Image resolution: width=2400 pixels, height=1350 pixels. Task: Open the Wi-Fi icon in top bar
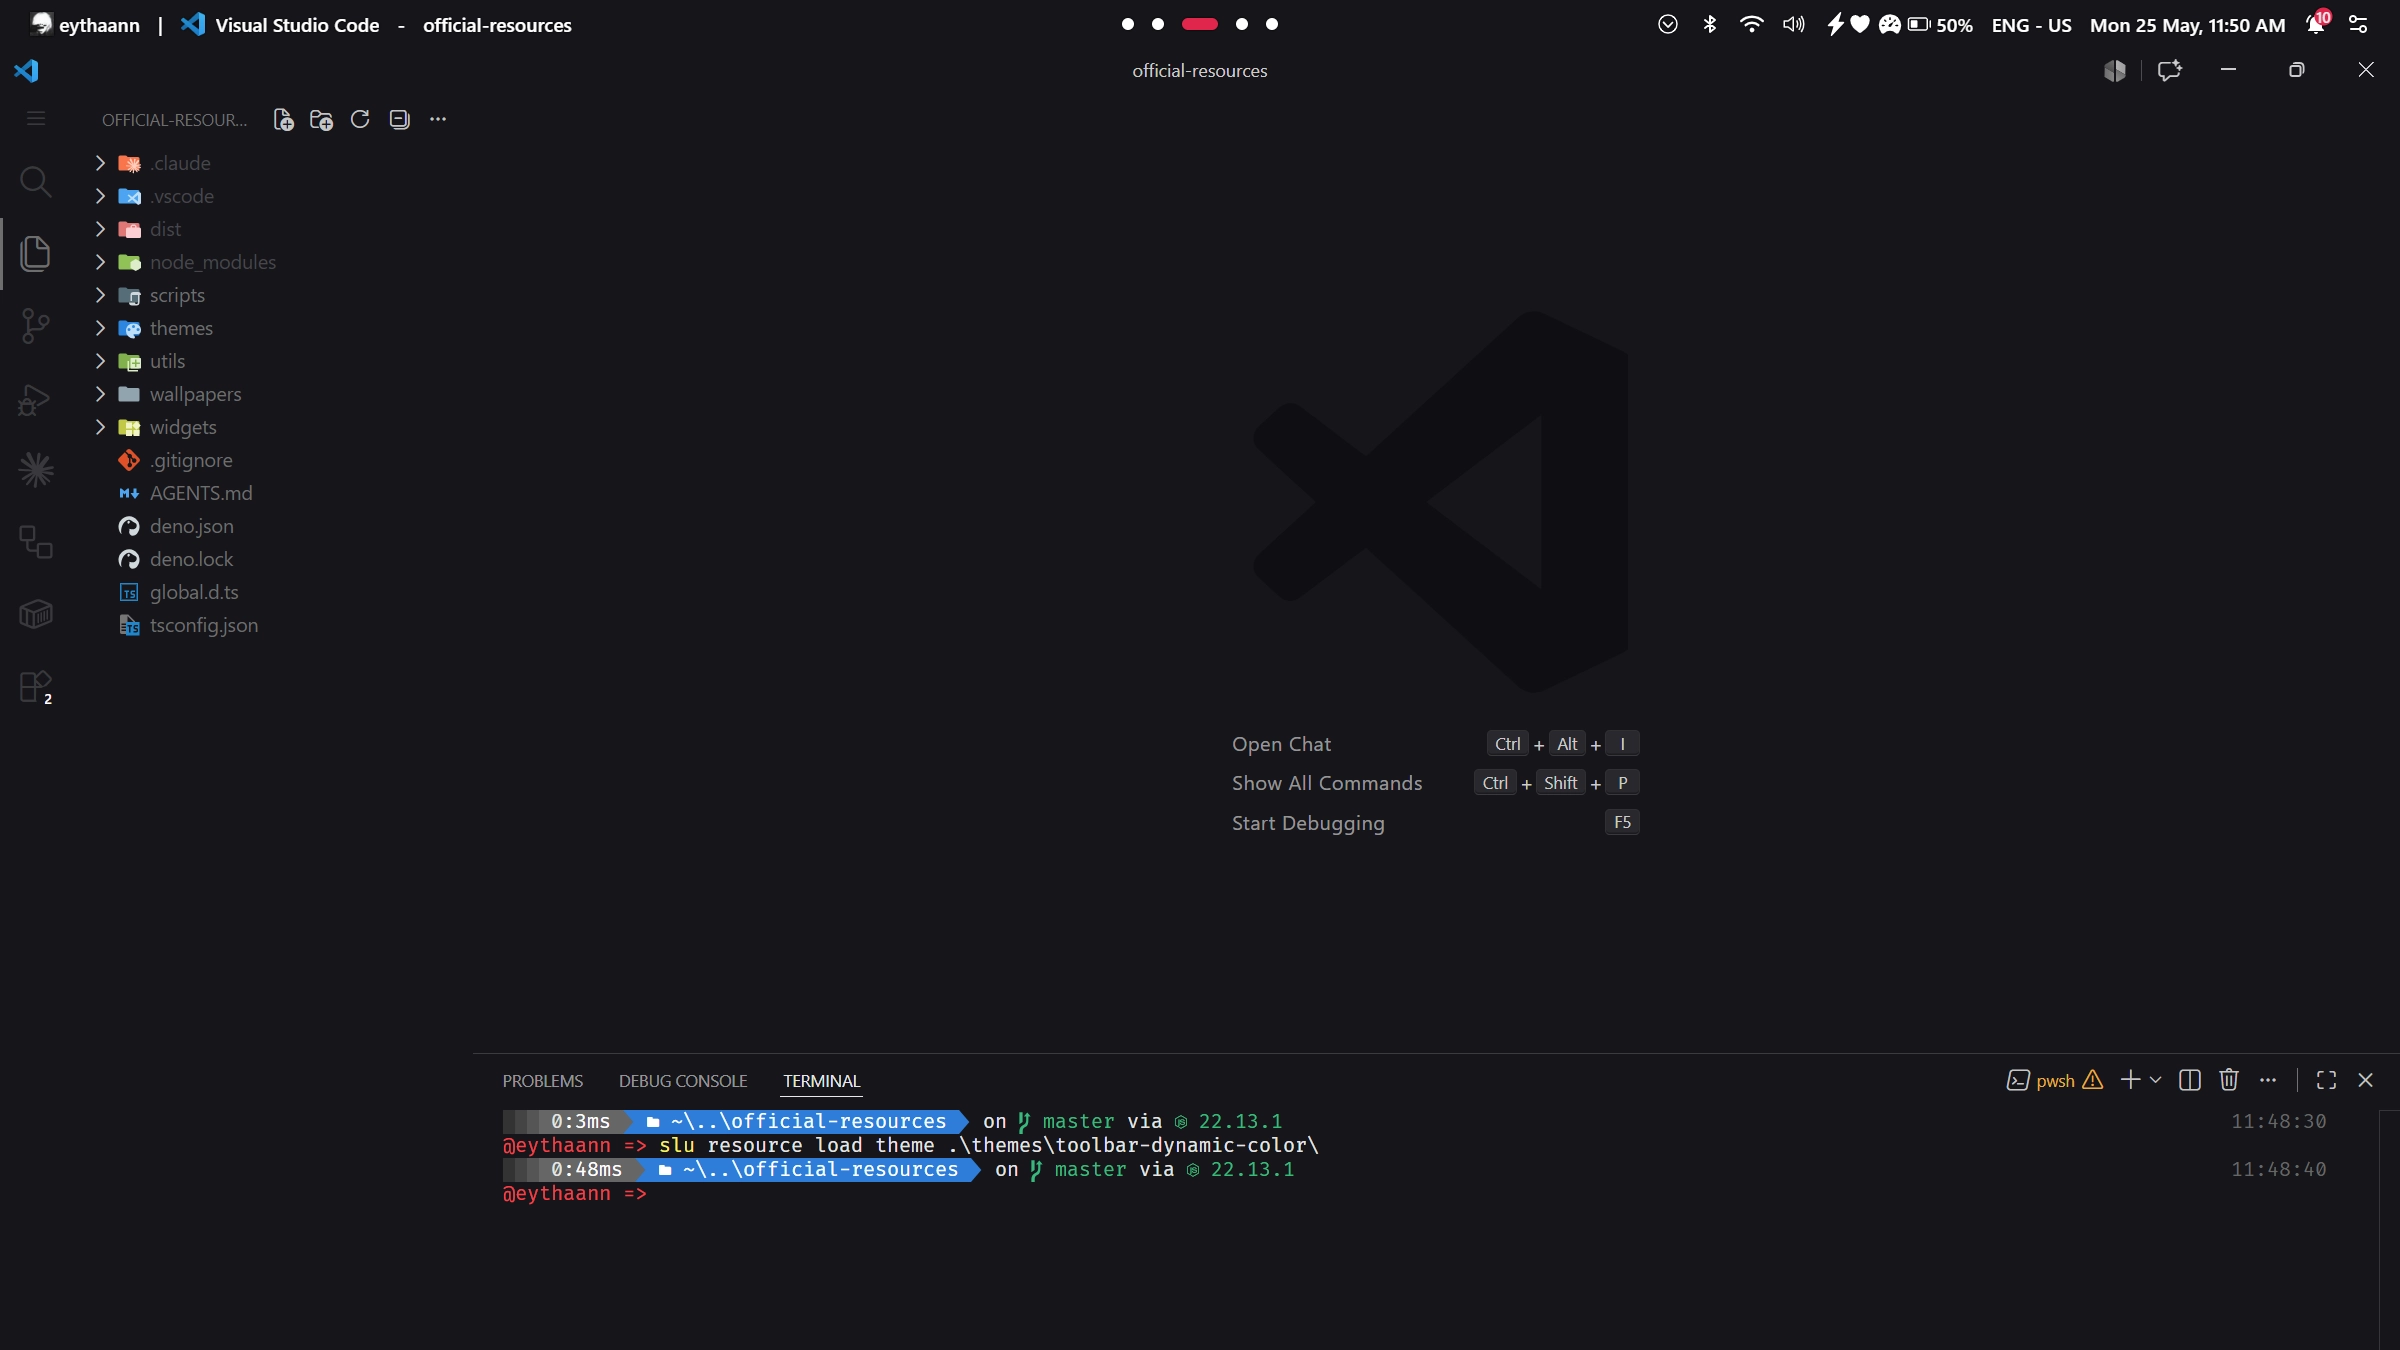[x=1751, y=24]
